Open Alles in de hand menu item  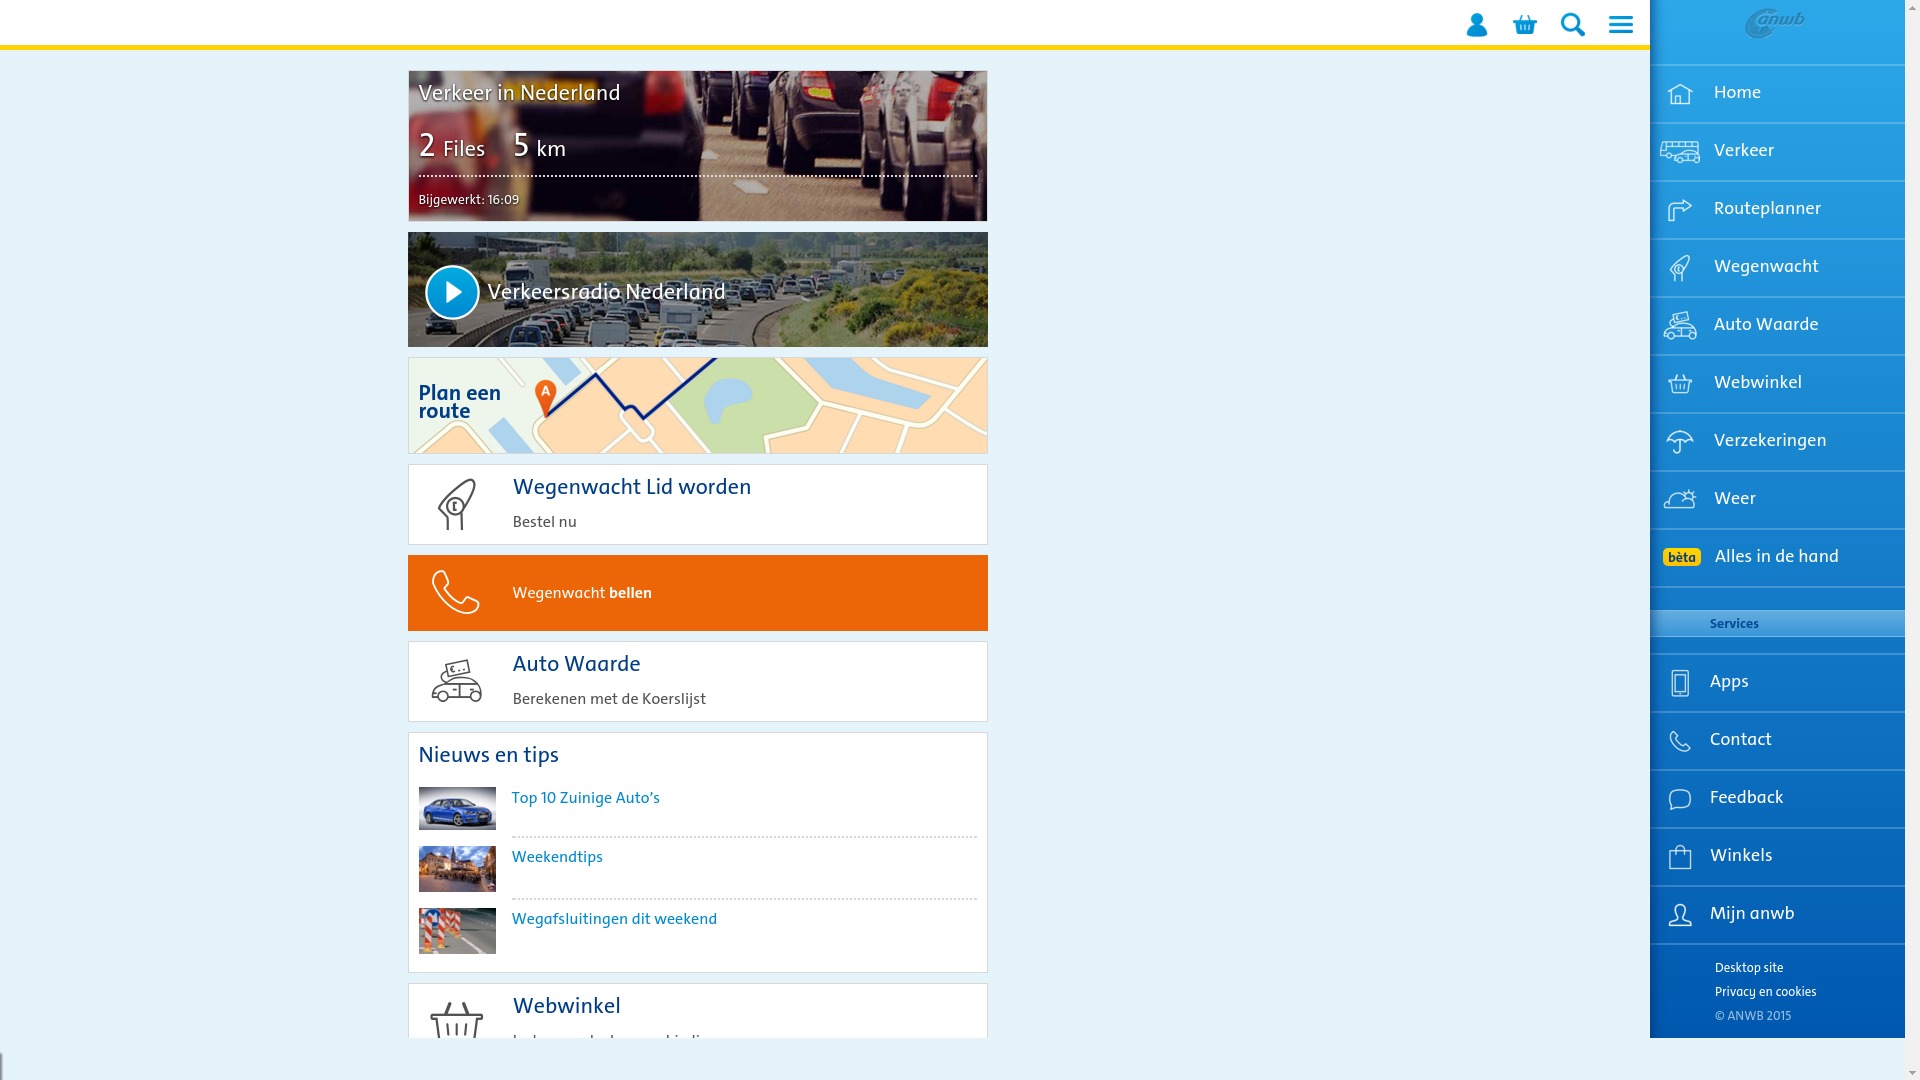click(1777, 558)
